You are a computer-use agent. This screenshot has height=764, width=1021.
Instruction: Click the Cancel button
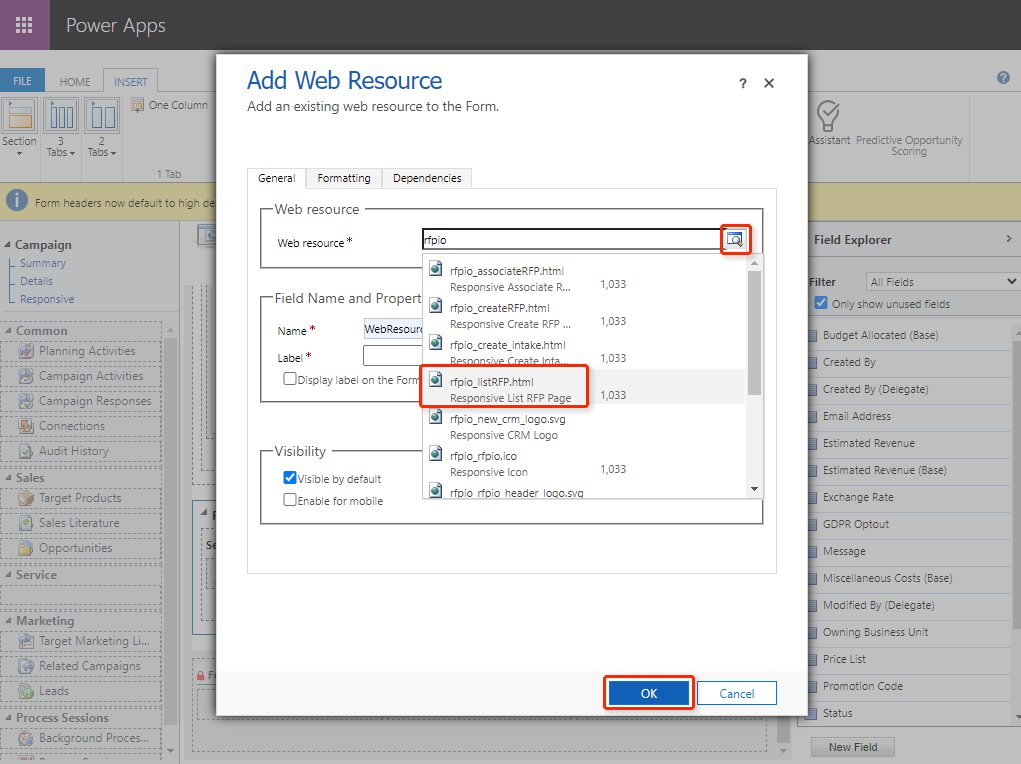736,693
